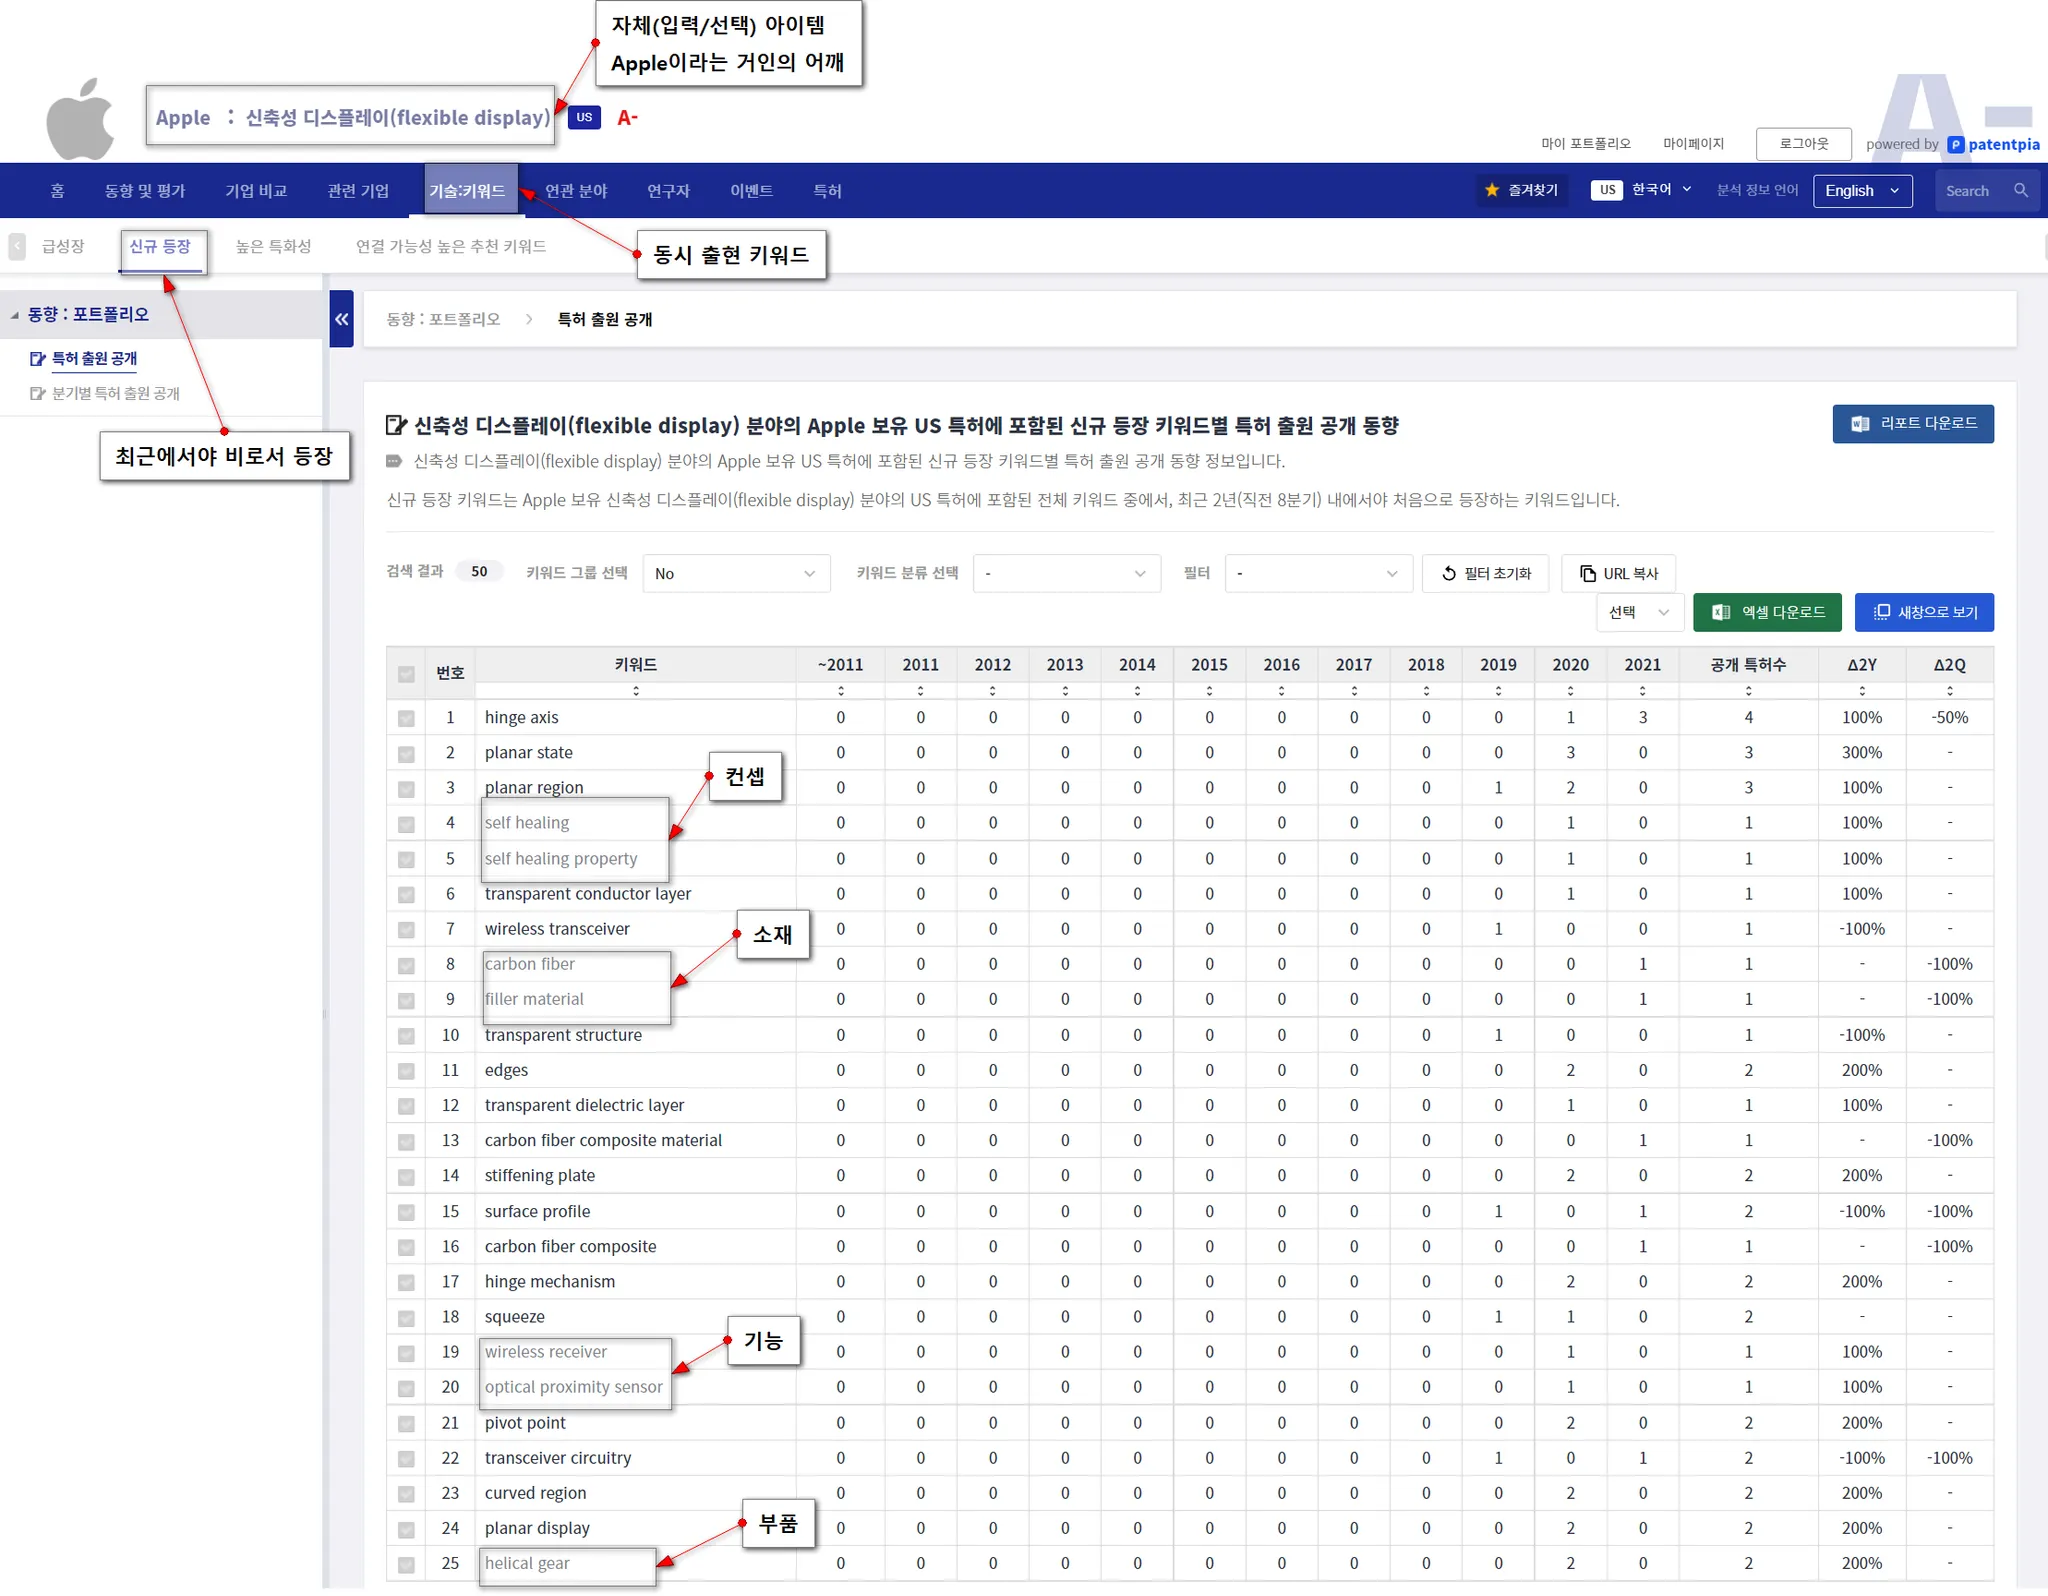Screen dimensions: 2048x1596
Task: Click the favorites star icon
Action: point(1492,190)
